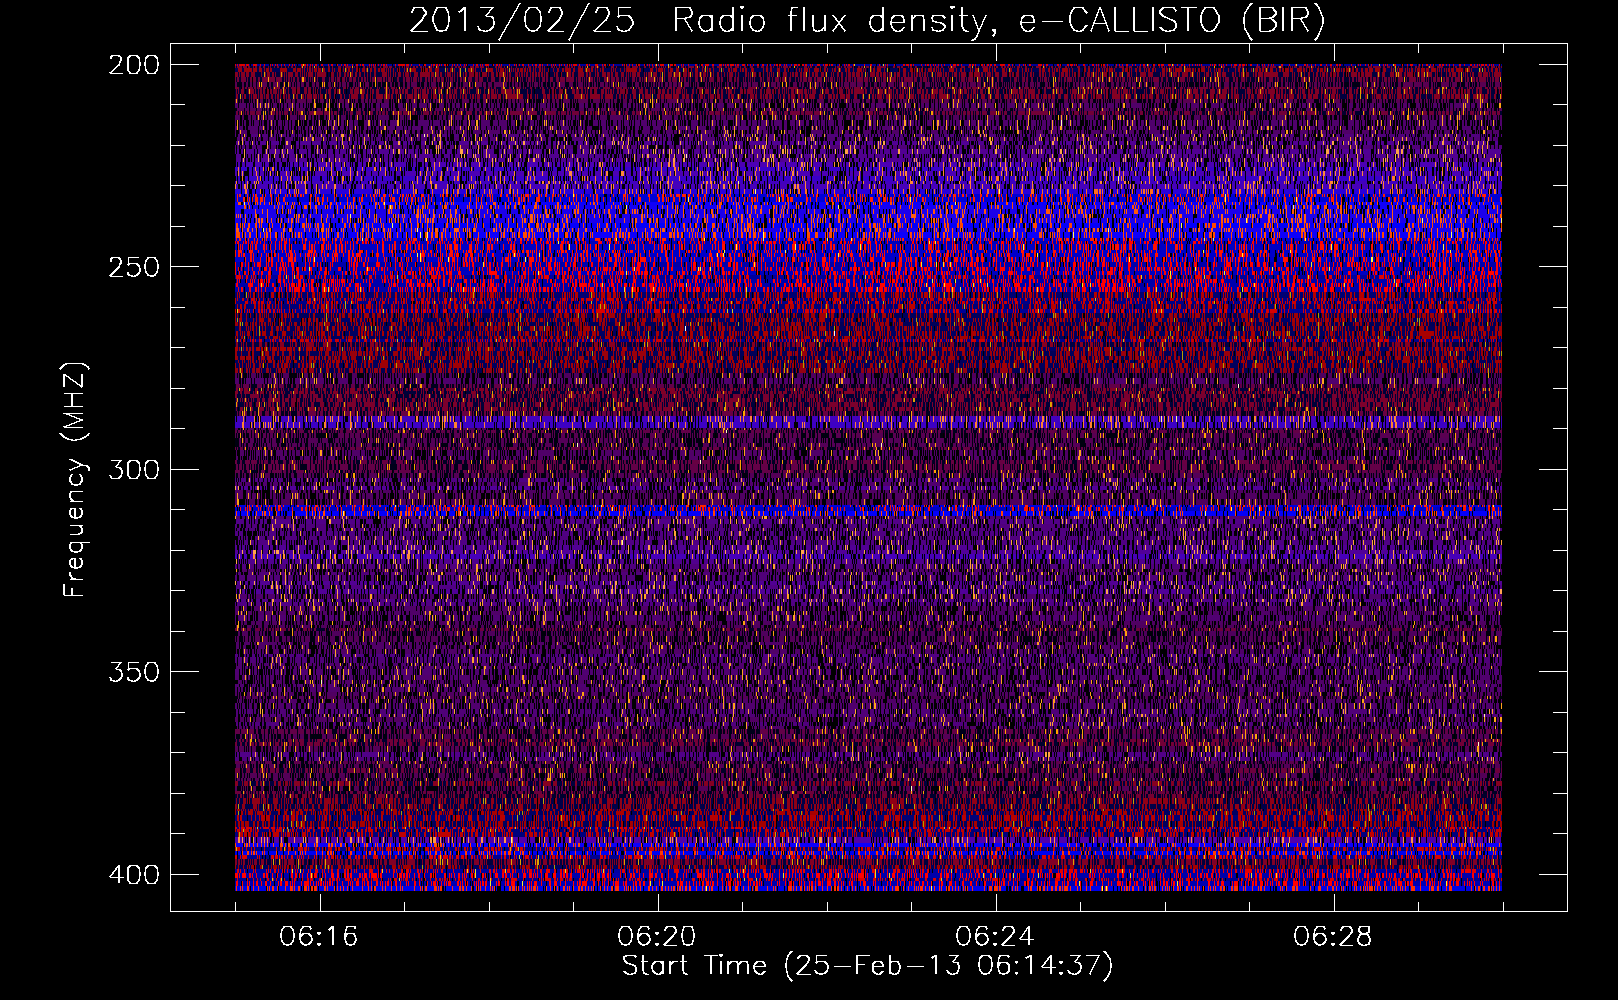Click the 06:24 time tick label
The image size is (1618, 1000).
995,937
